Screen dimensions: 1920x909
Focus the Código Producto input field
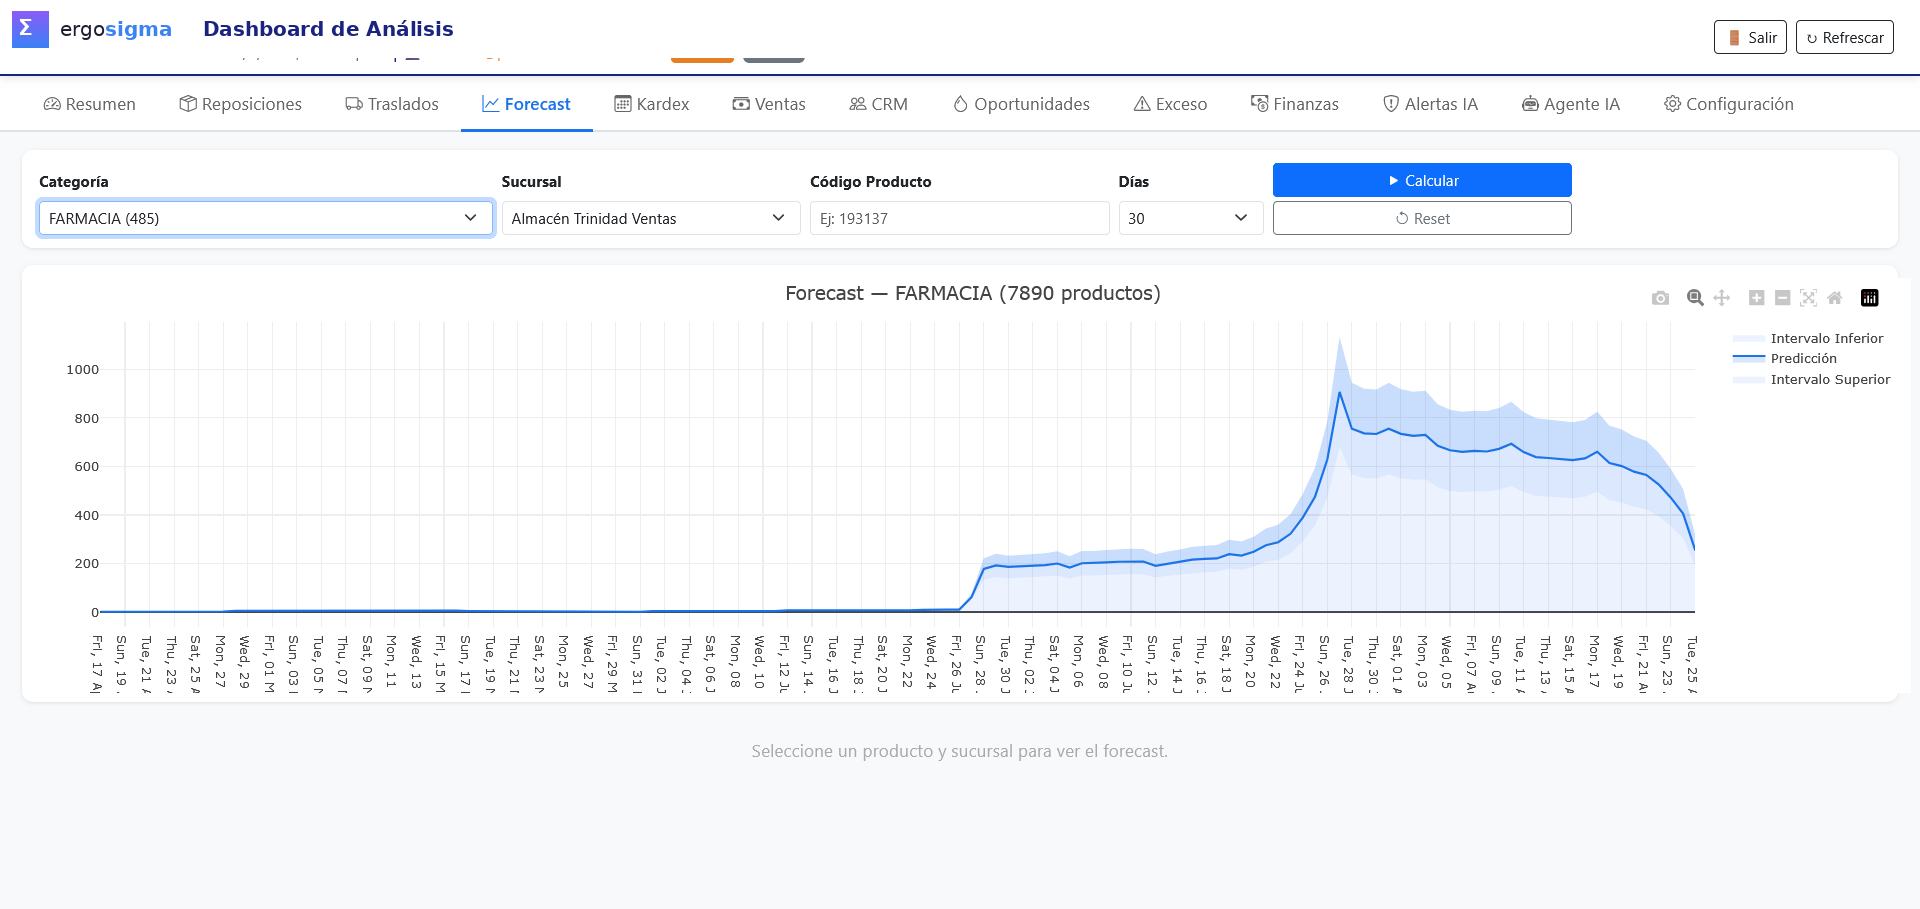[x=960, y=218]
